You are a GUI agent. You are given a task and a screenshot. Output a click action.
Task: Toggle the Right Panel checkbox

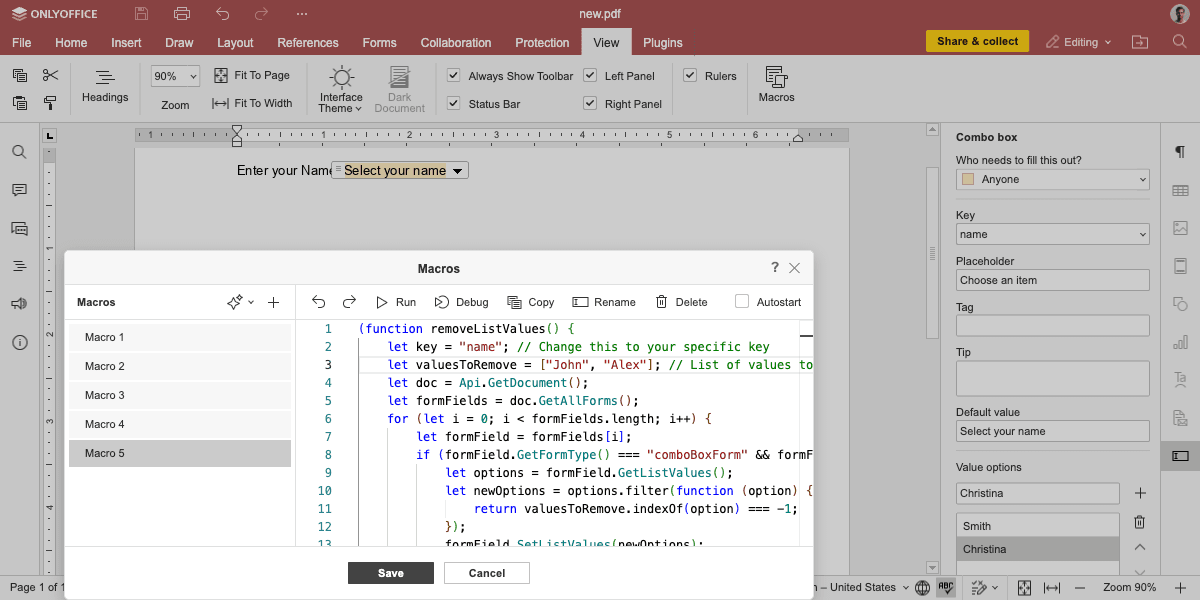590,104
